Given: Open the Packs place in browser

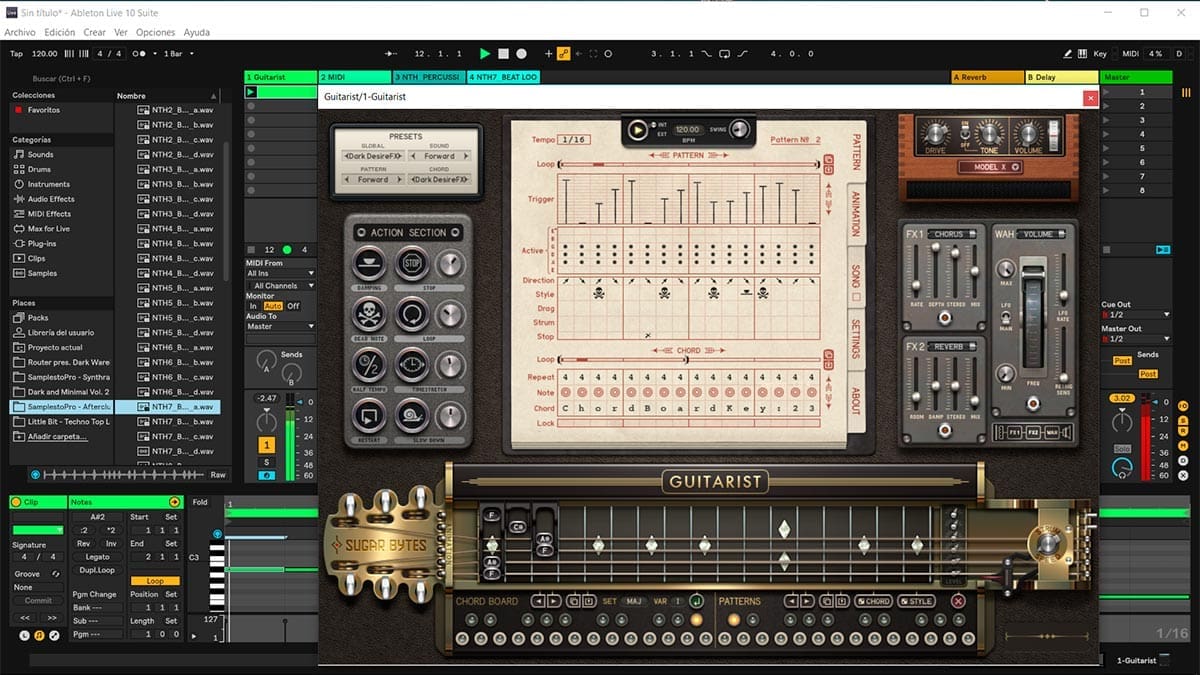Looking at the screenshot, I should [x=38, y=318].
